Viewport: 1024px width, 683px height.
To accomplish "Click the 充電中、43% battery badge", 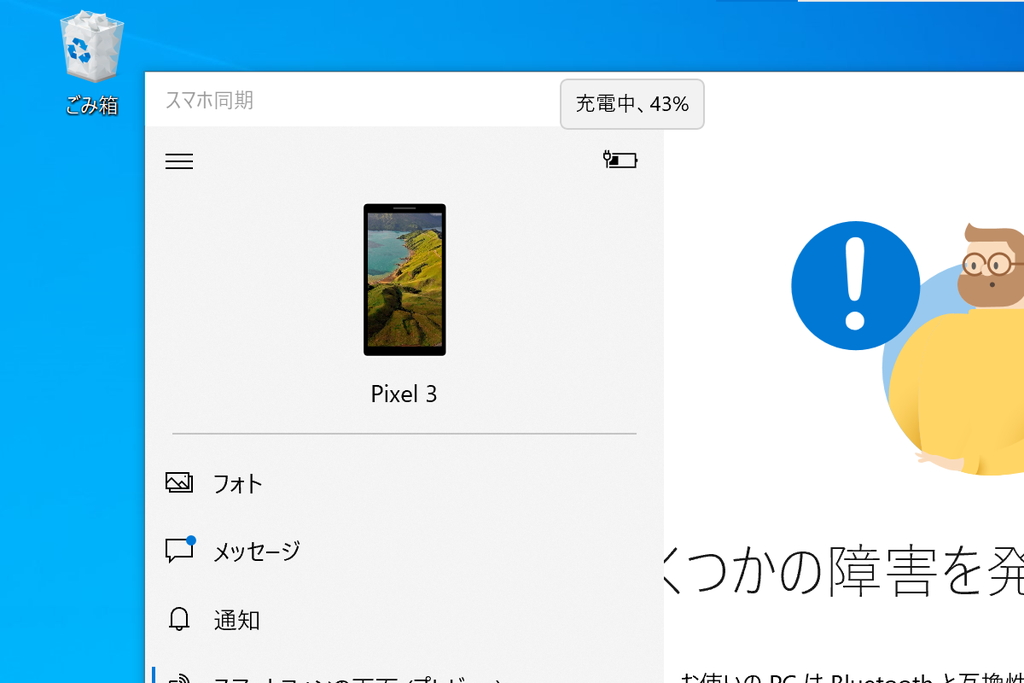I will (x=632, y=104).
